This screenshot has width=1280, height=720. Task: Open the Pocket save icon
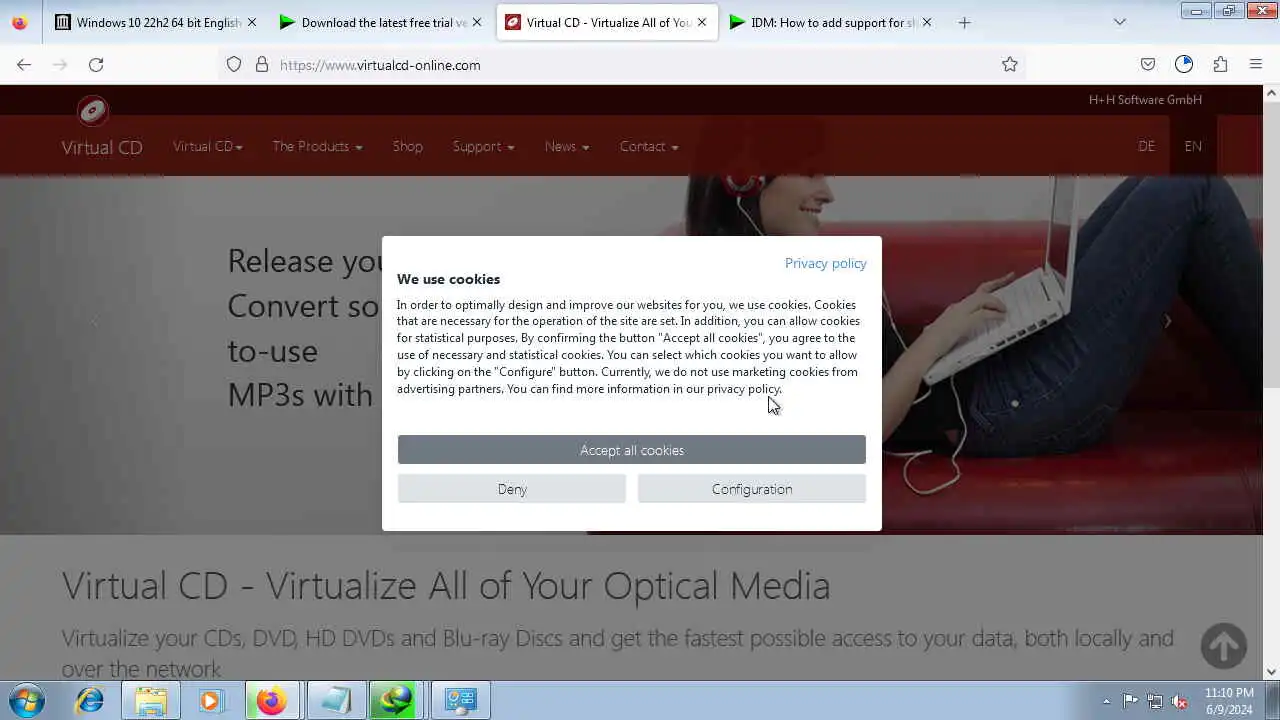1148,64
